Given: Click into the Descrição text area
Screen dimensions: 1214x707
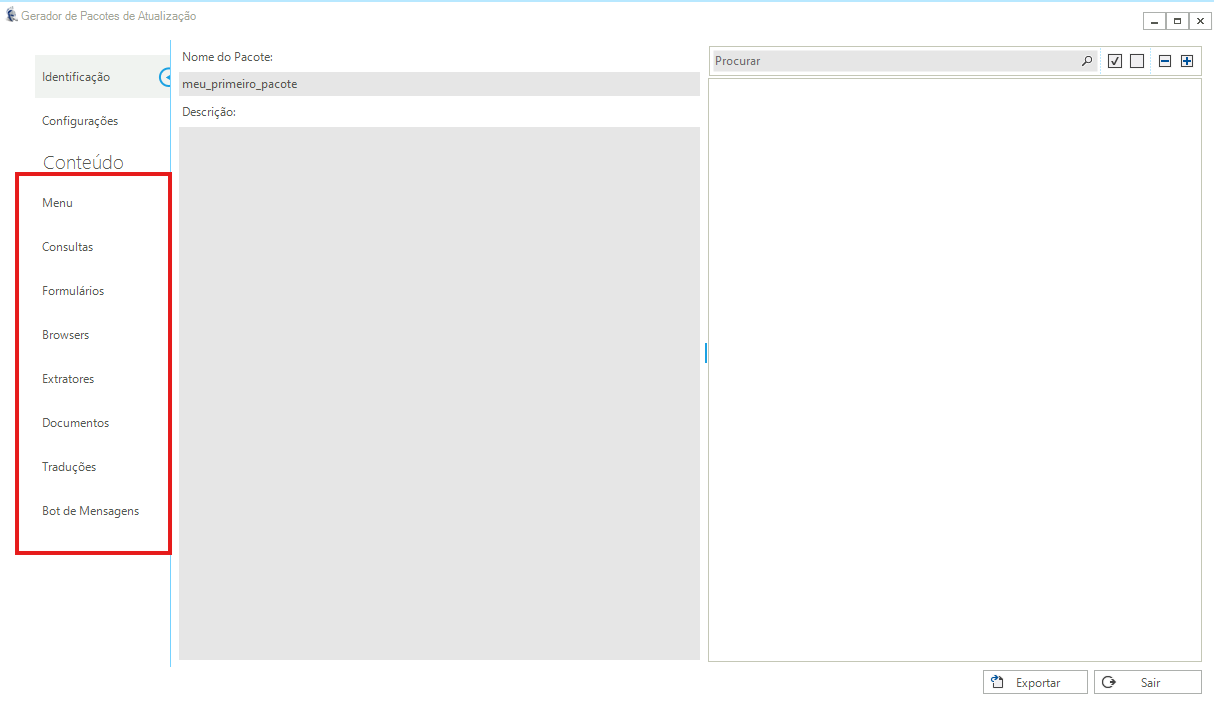Looking at the screenshot, I should point(439,392).
